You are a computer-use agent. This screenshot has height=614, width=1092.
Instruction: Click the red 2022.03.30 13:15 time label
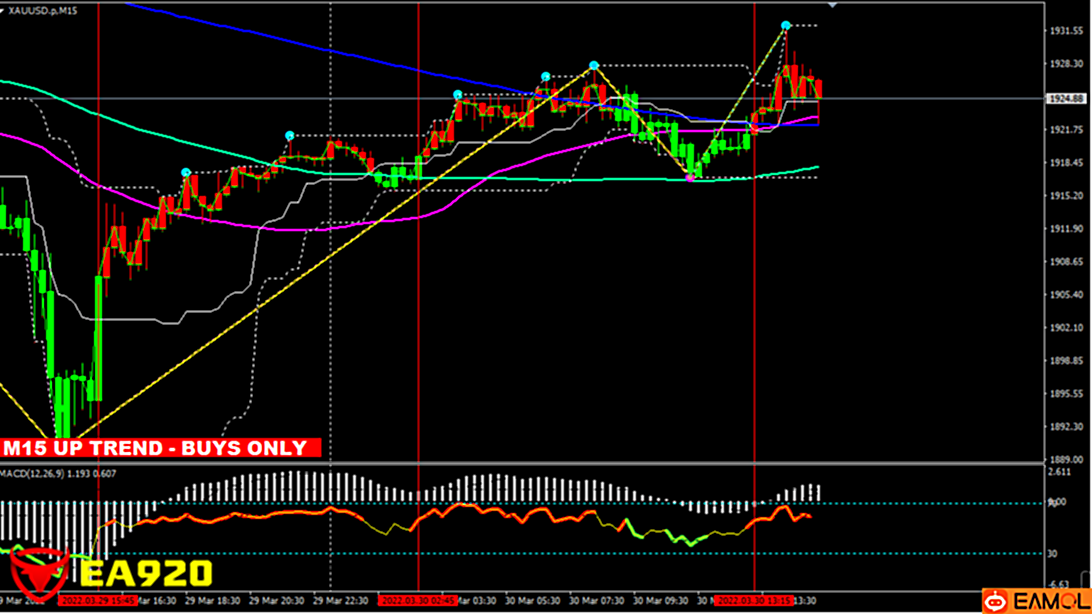[x=754, y=601]
